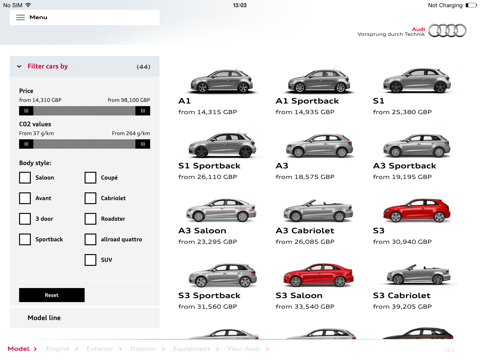Go to the Your Audi tab

248,349
